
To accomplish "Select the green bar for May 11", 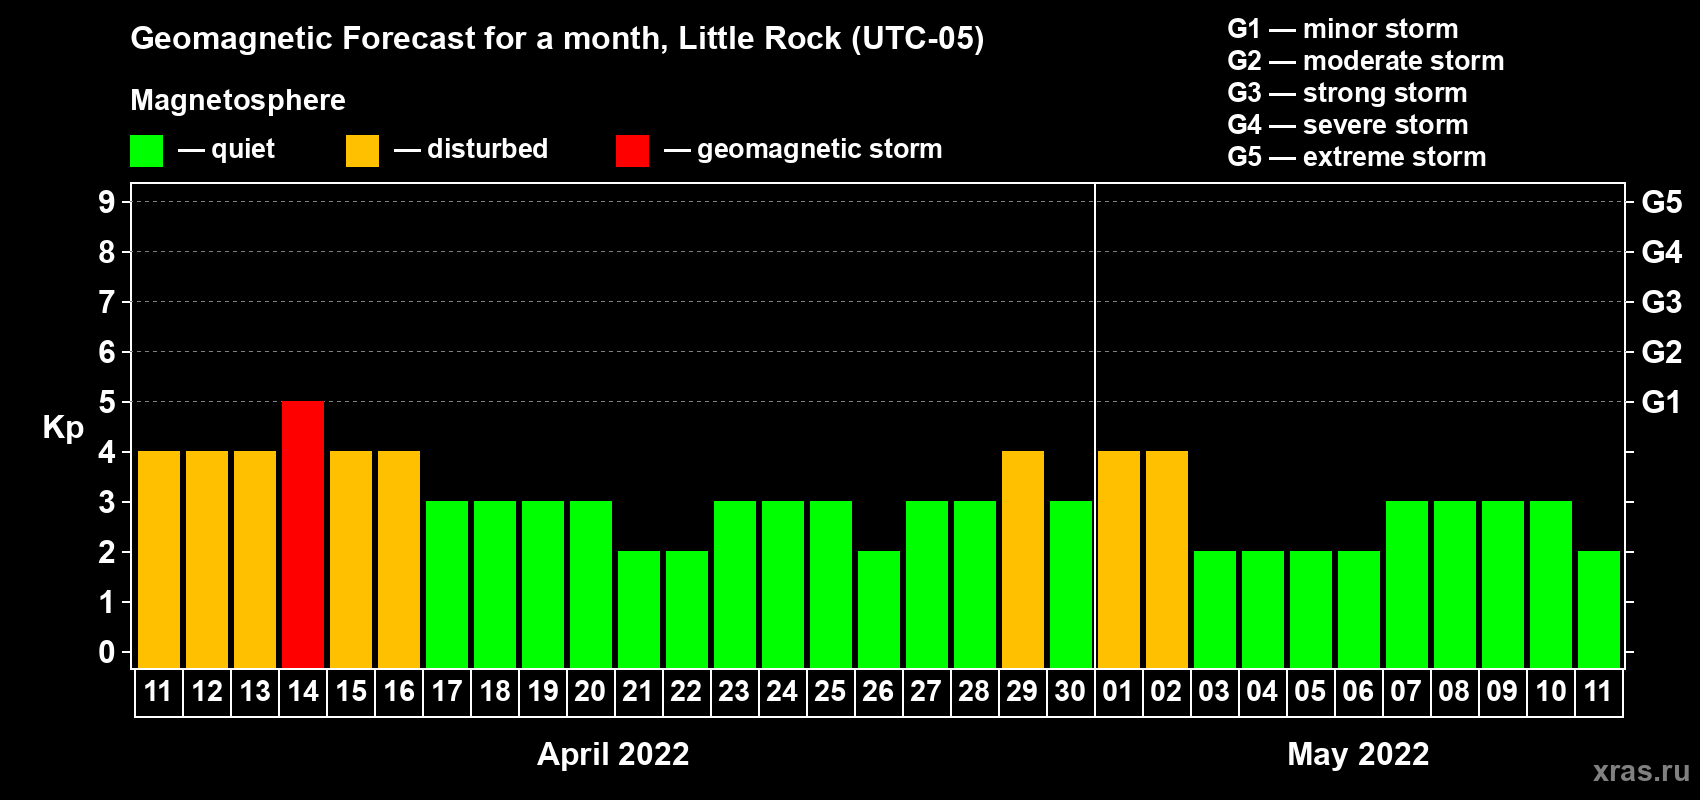I will point(1599,609).
